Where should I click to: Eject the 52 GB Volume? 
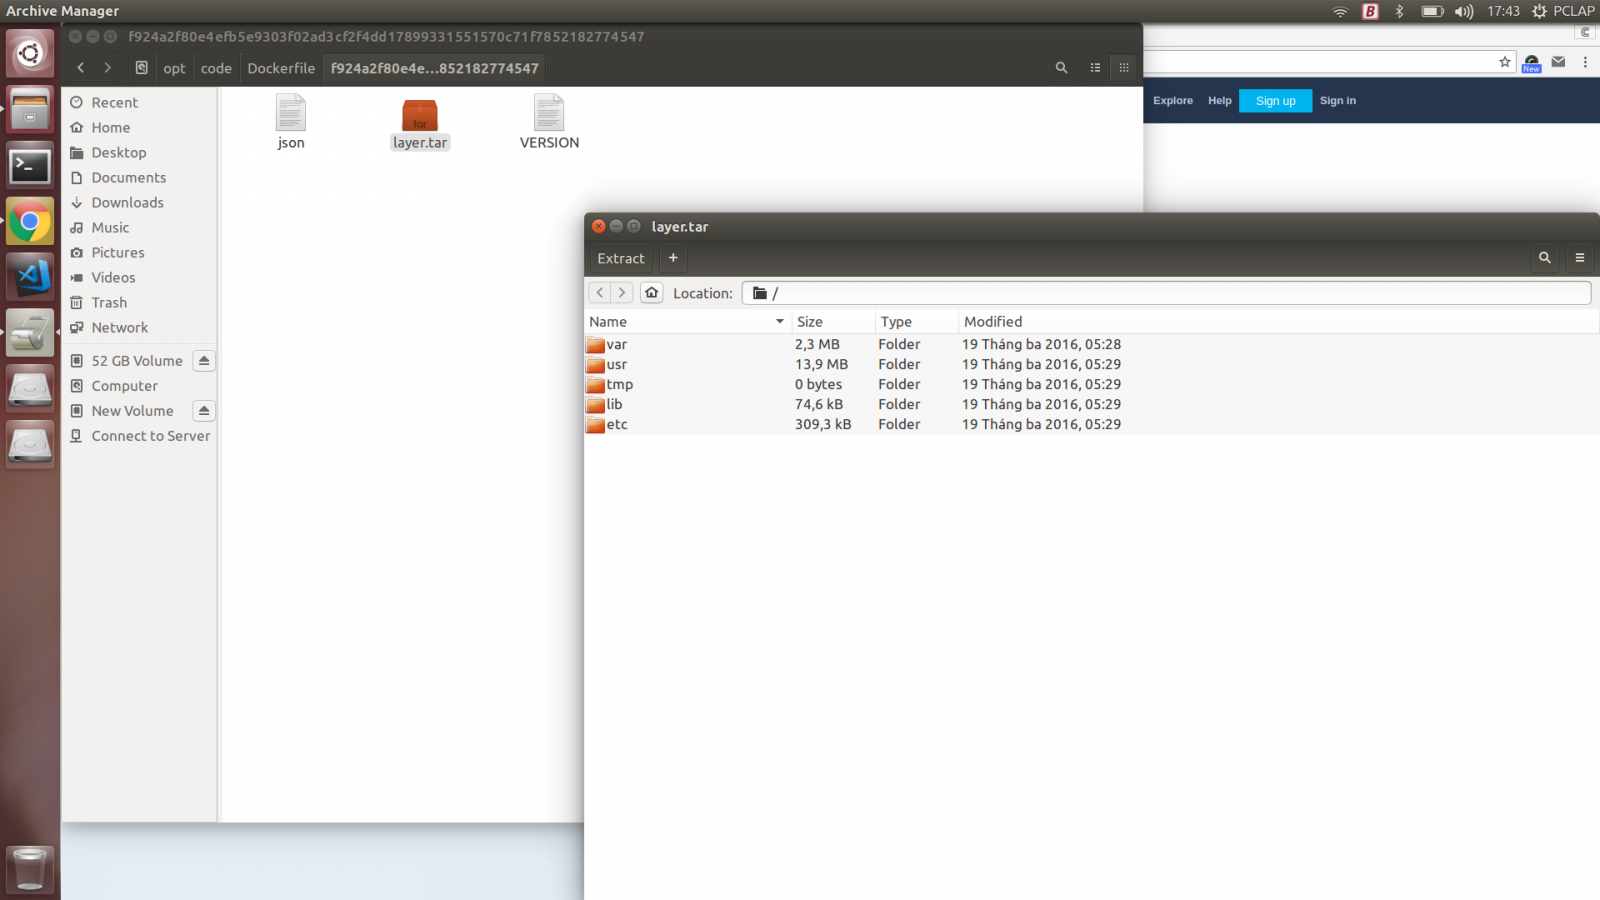pos(204,361)
